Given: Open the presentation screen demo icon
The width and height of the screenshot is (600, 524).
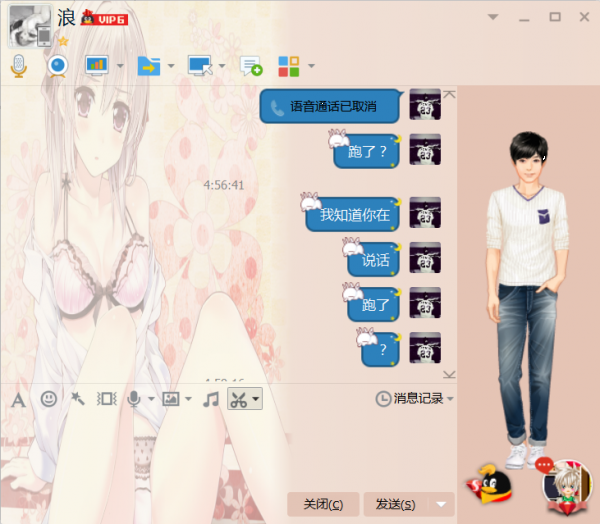Looking at the screenshot, I should (x=97, y=65).
